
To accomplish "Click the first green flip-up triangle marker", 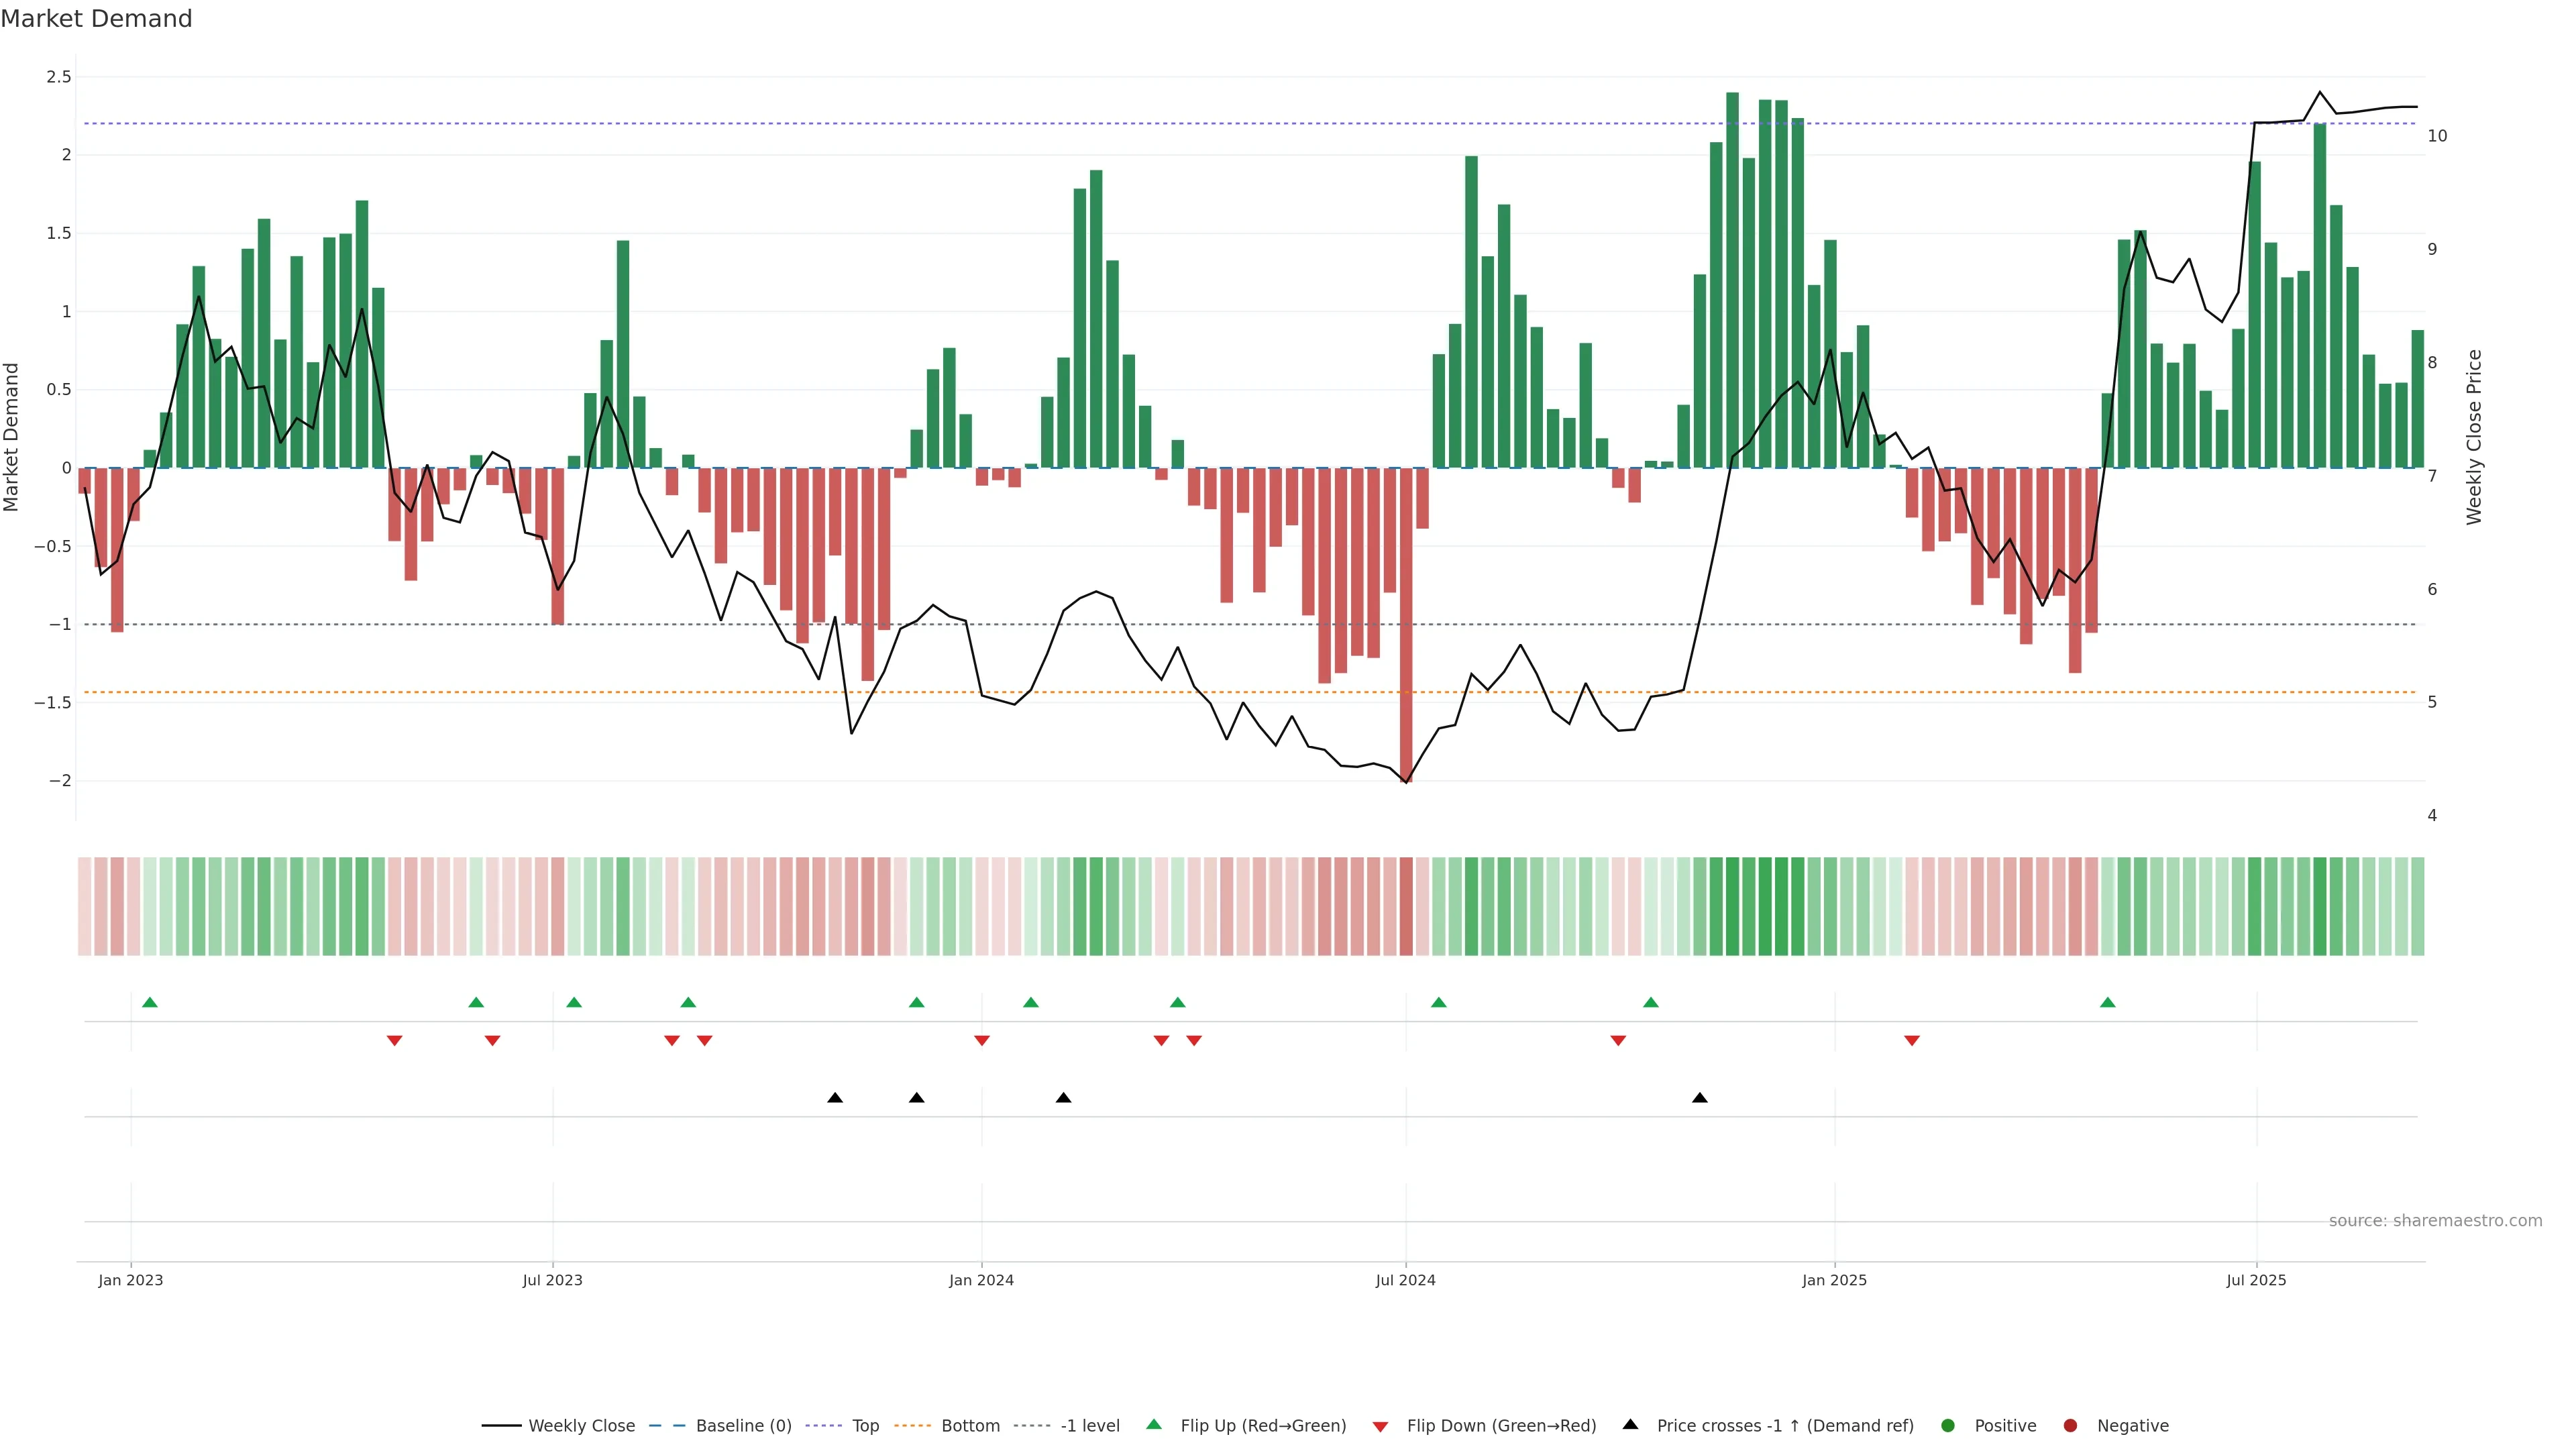I will tap(150, 1002).
